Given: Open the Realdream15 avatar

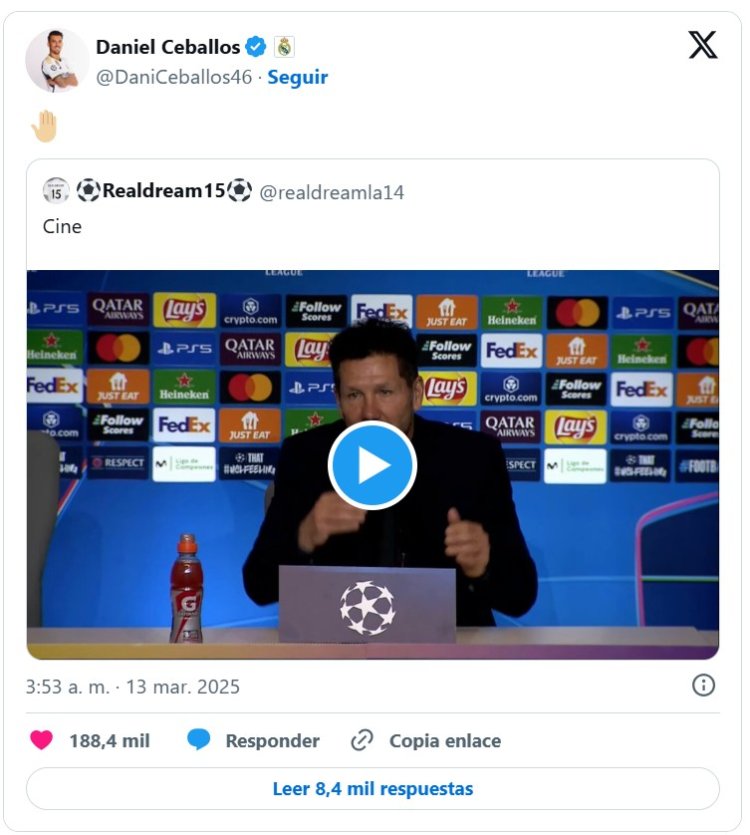Looking at the screenshot, I should [56, 191].
